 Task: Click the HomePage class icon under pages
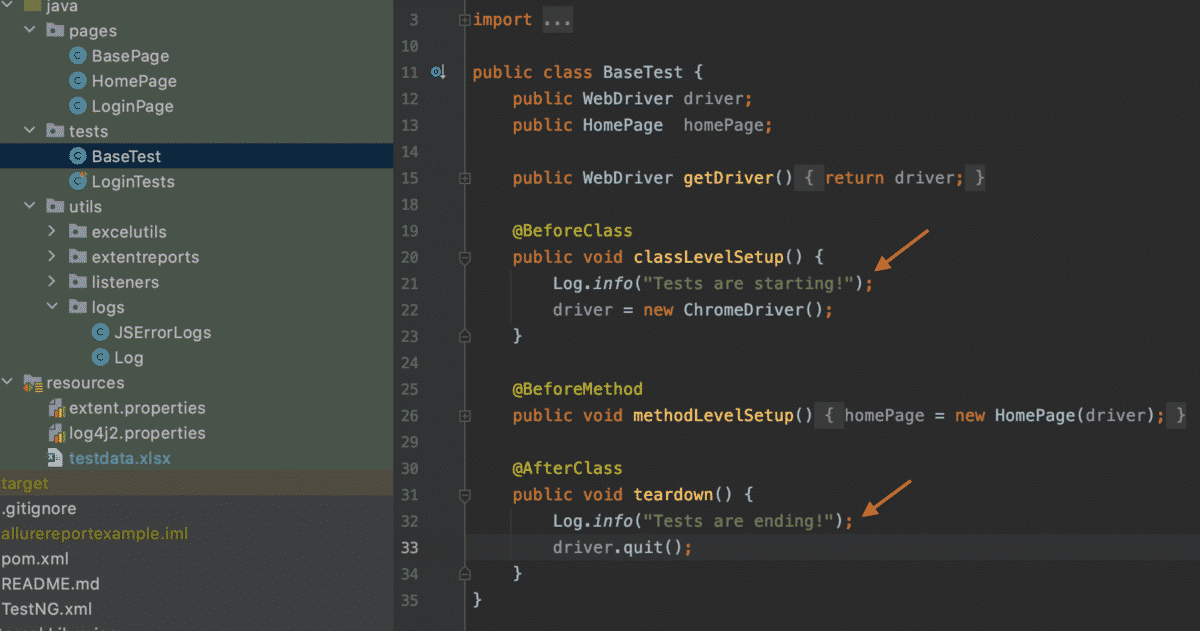pos(76,81)
